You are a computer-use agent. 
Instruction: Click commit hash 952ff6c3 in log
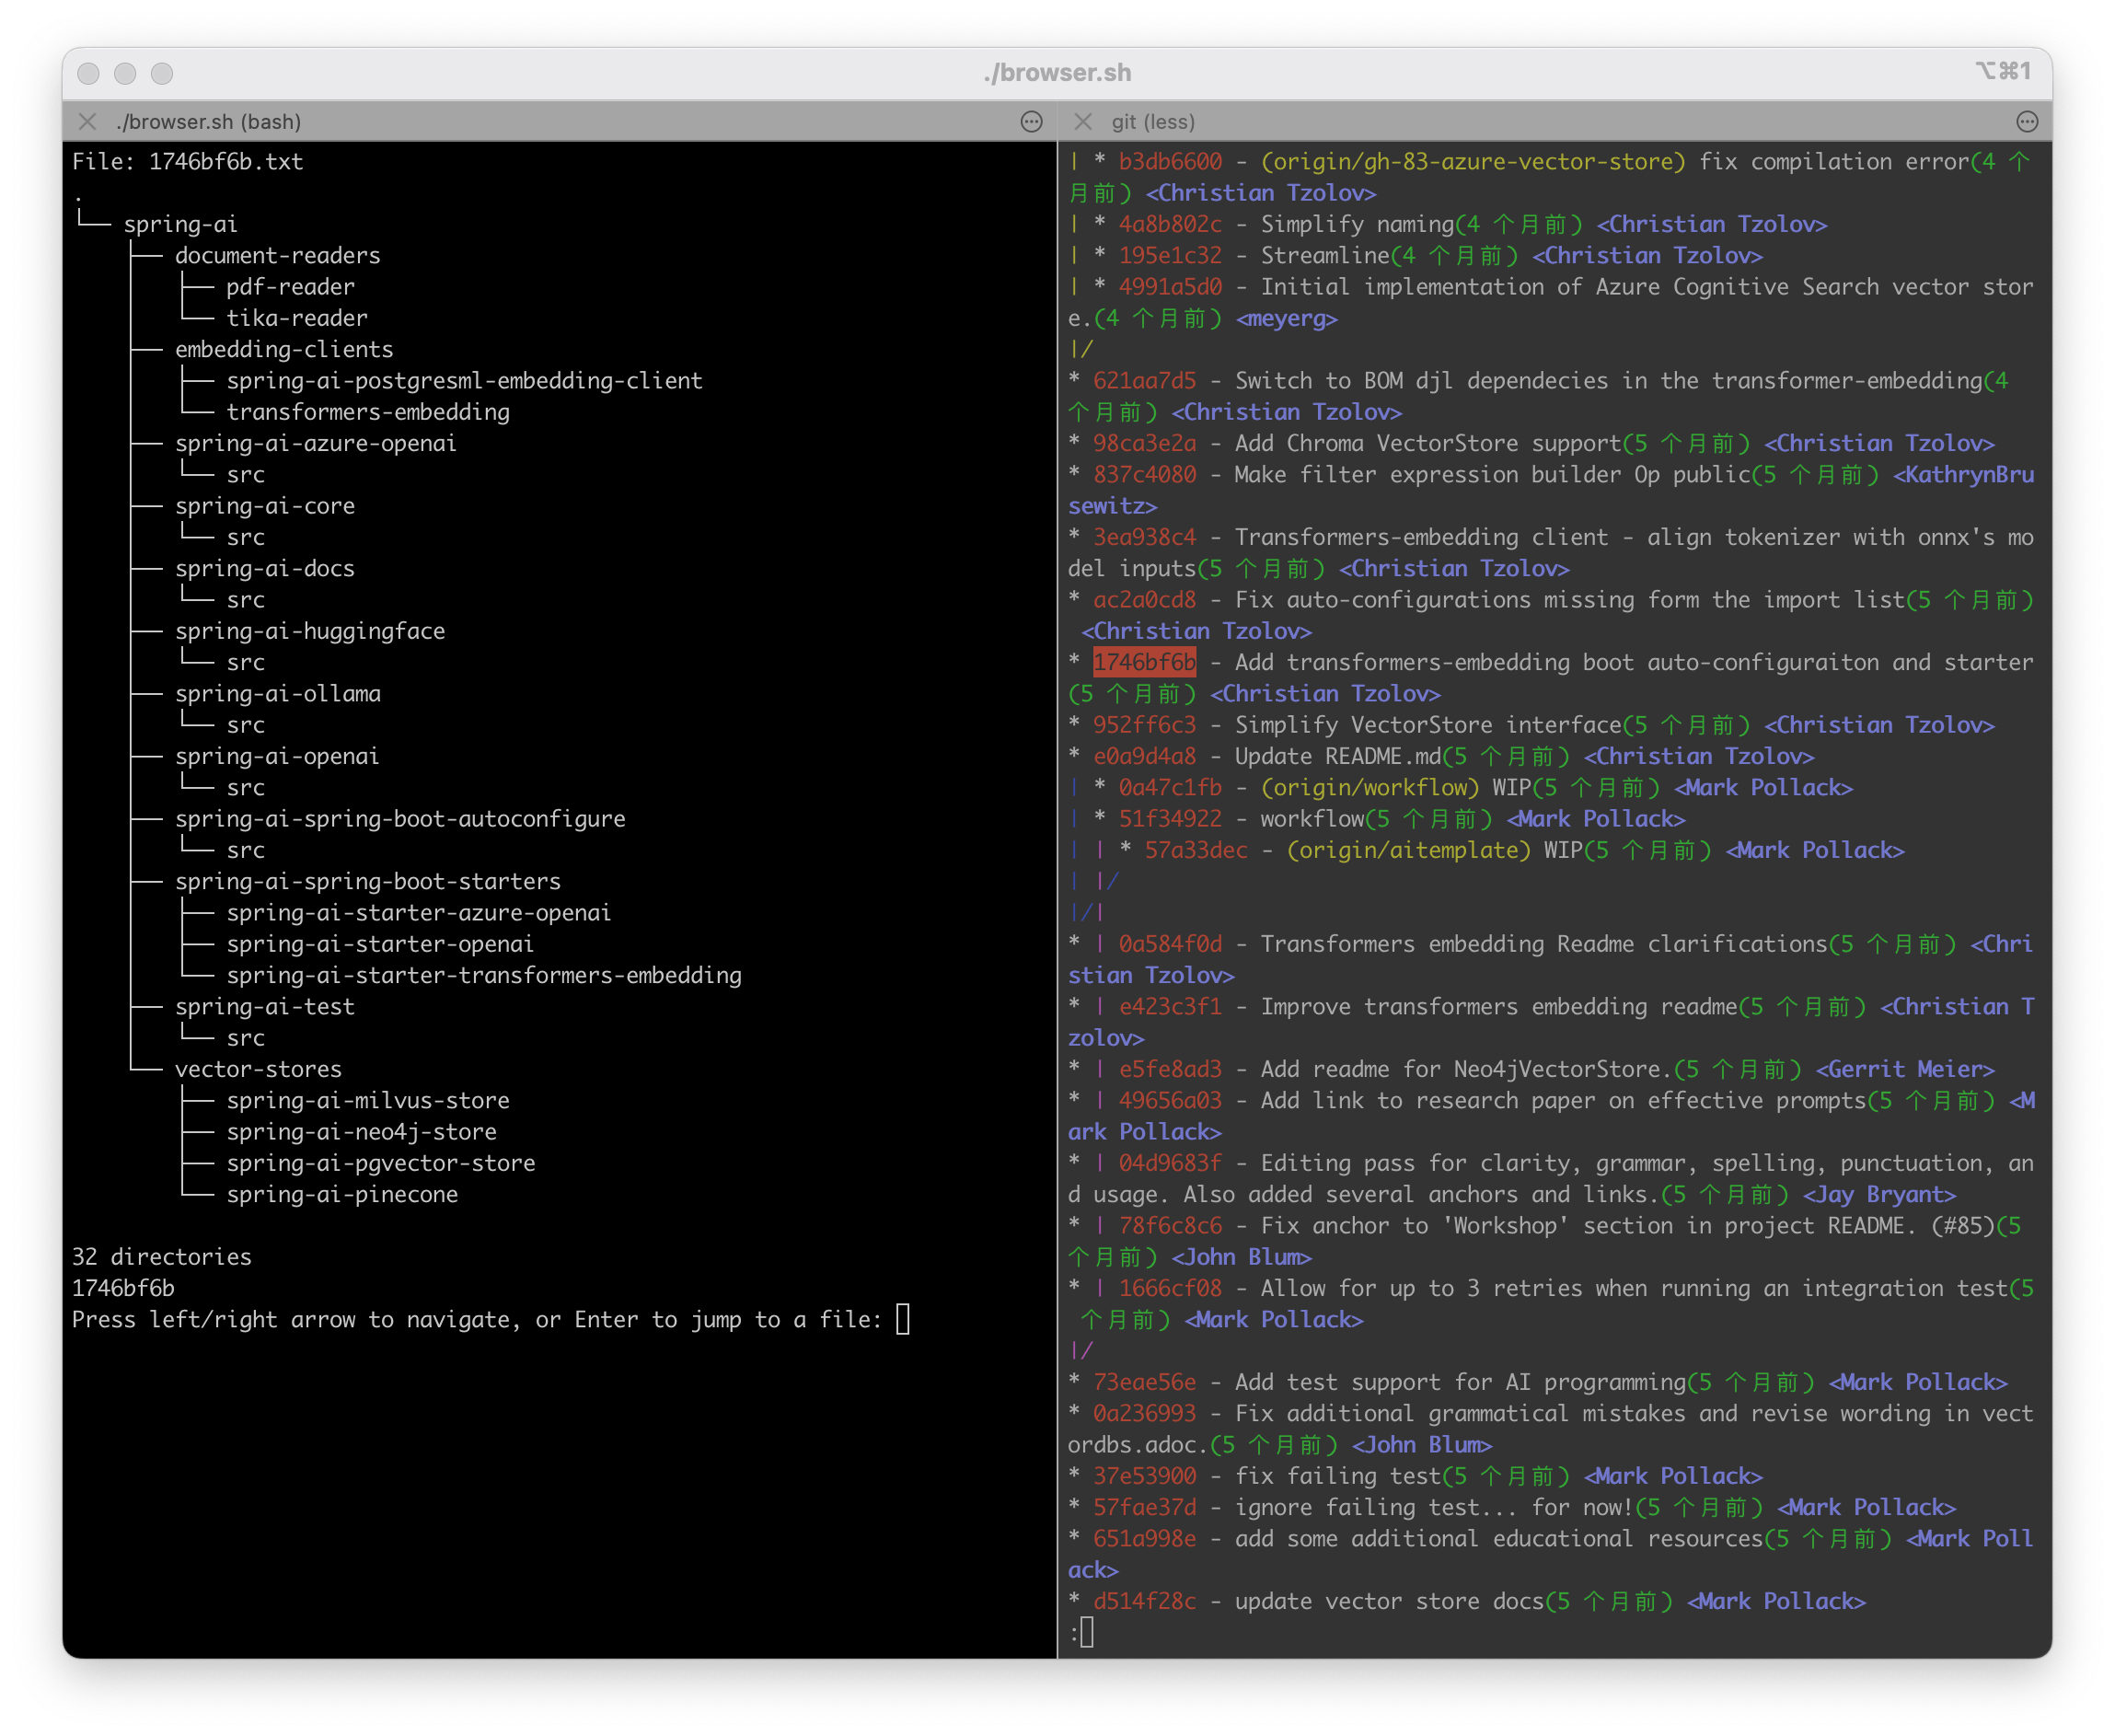tap(1144, 725)
